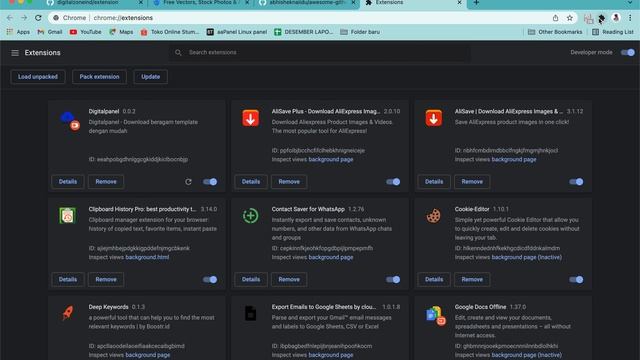Open the Chrome profile avatar
This screenshot has width=640, height=360.
tap(616, 18)
